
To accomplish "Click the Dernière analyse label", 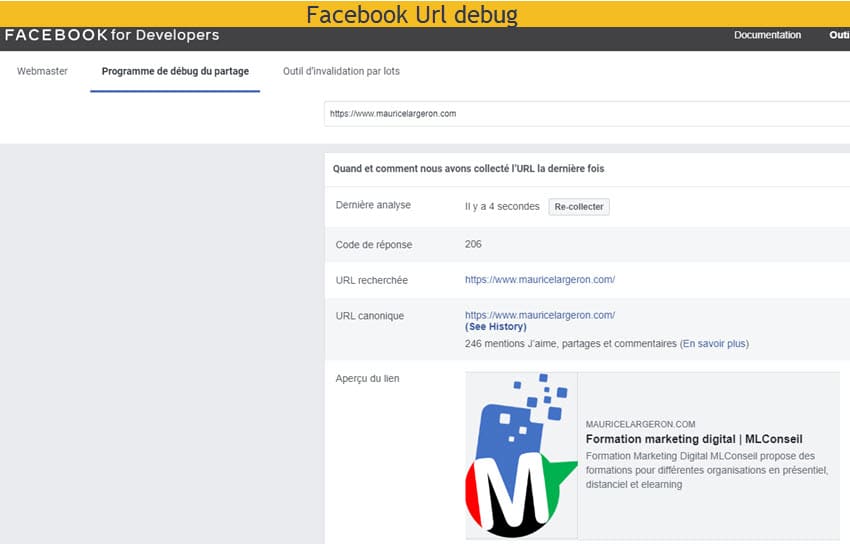I will [373, 205].
